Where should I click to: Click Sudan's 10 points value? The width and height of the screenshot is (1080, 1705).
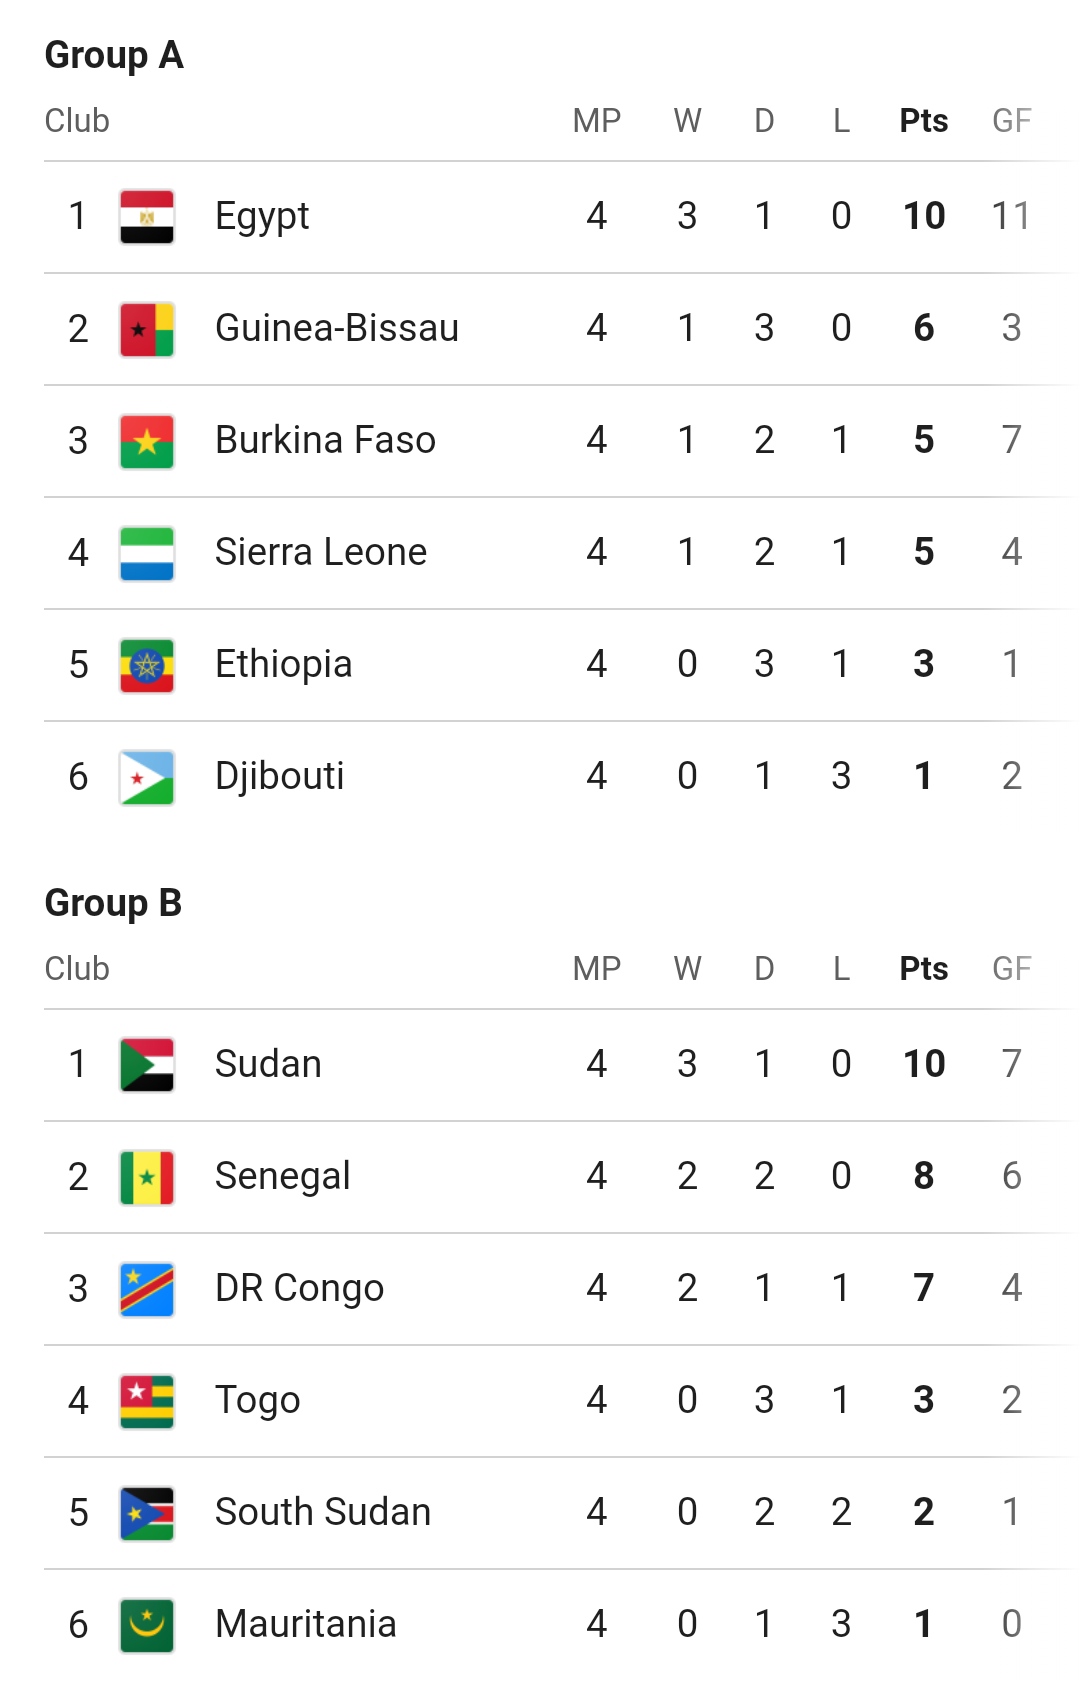923,1065
